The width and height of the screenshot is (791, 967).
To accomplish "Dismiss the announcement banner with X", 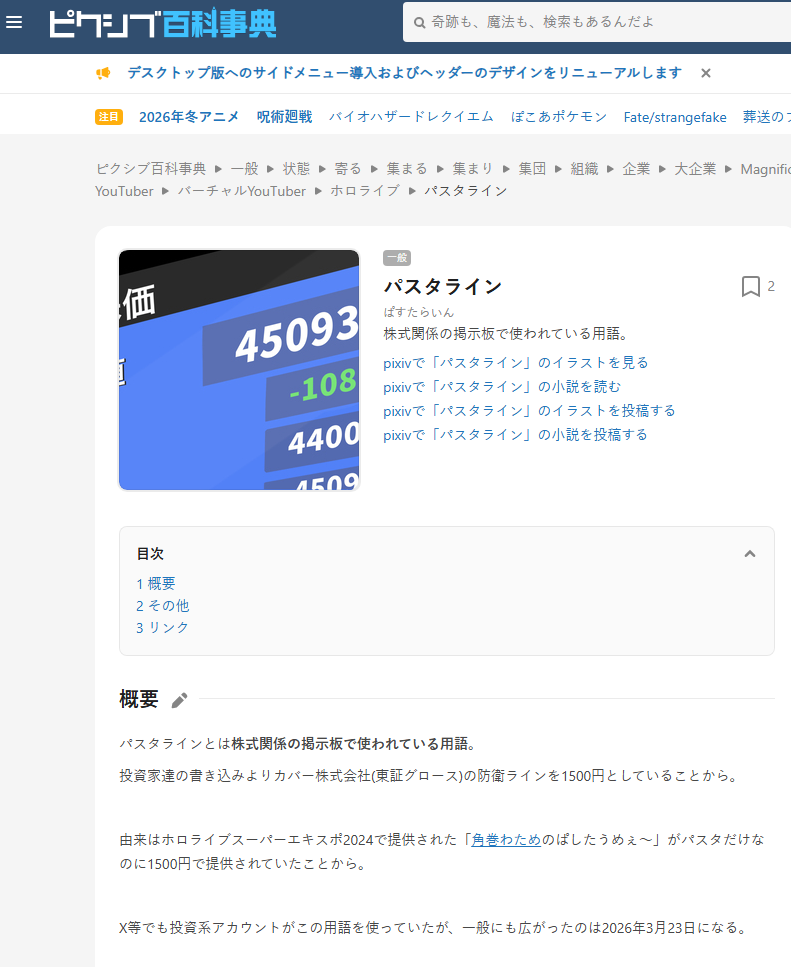I will coord(706,73).
